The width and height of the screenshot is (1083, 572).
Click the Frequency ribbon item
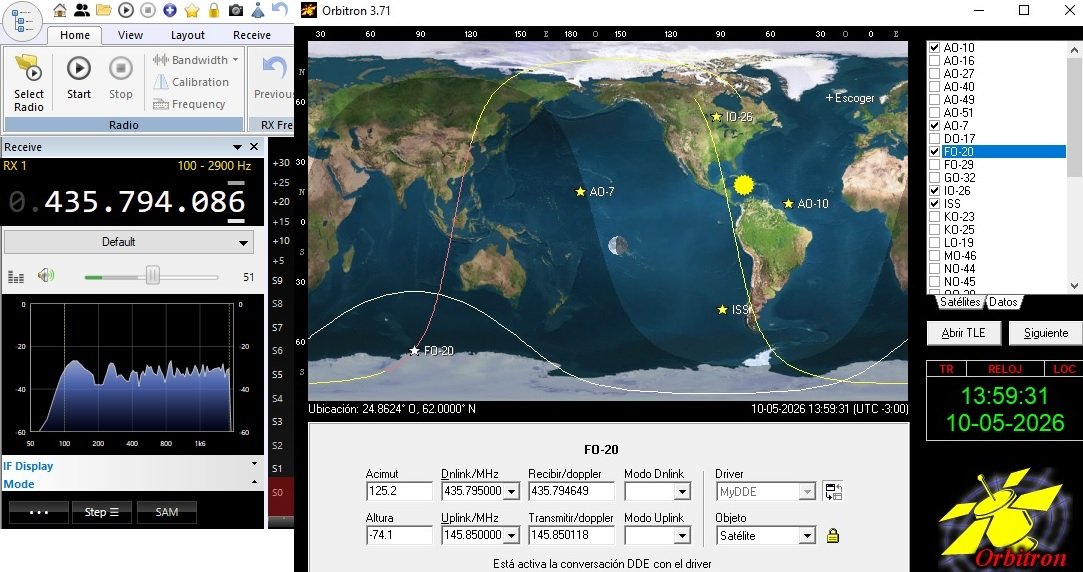click(x=189, y=104)
